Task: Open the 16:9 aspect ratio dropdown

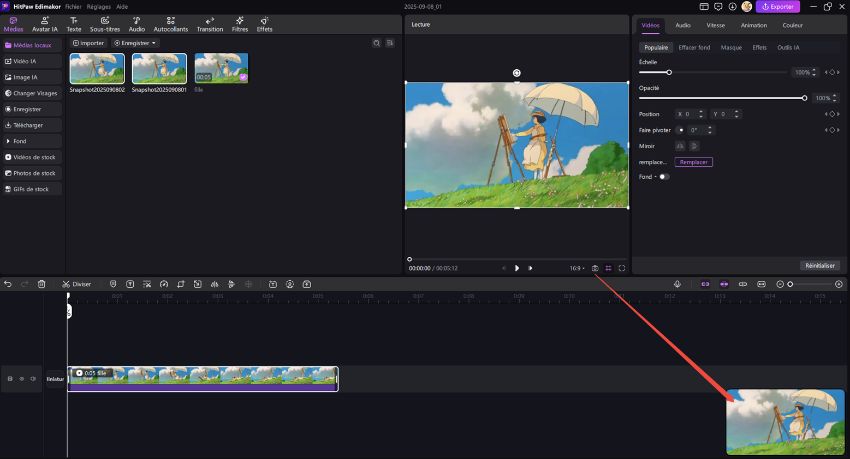Action: tap(577, 268)
